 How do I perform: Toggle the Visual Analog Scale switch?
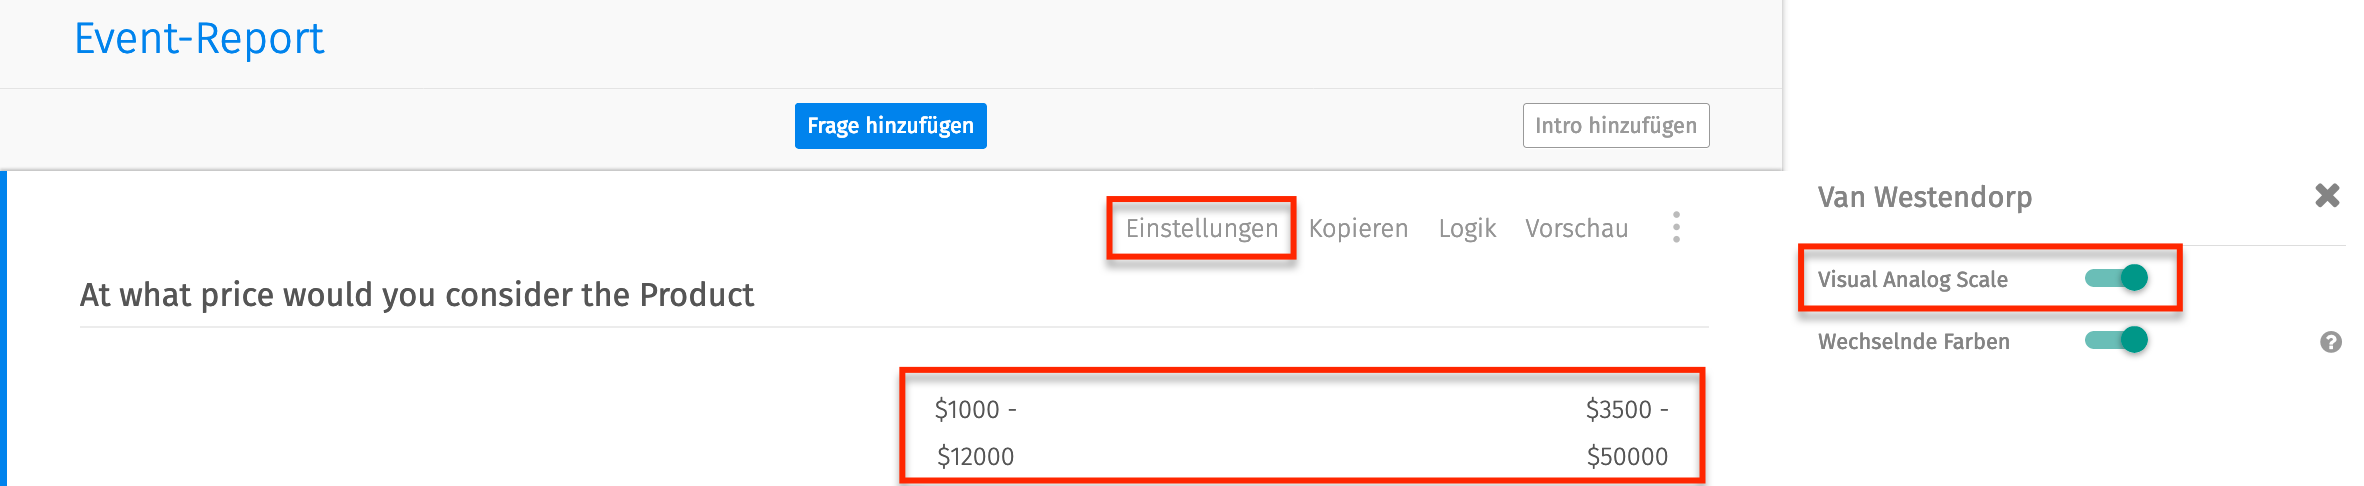[2116, 278]
